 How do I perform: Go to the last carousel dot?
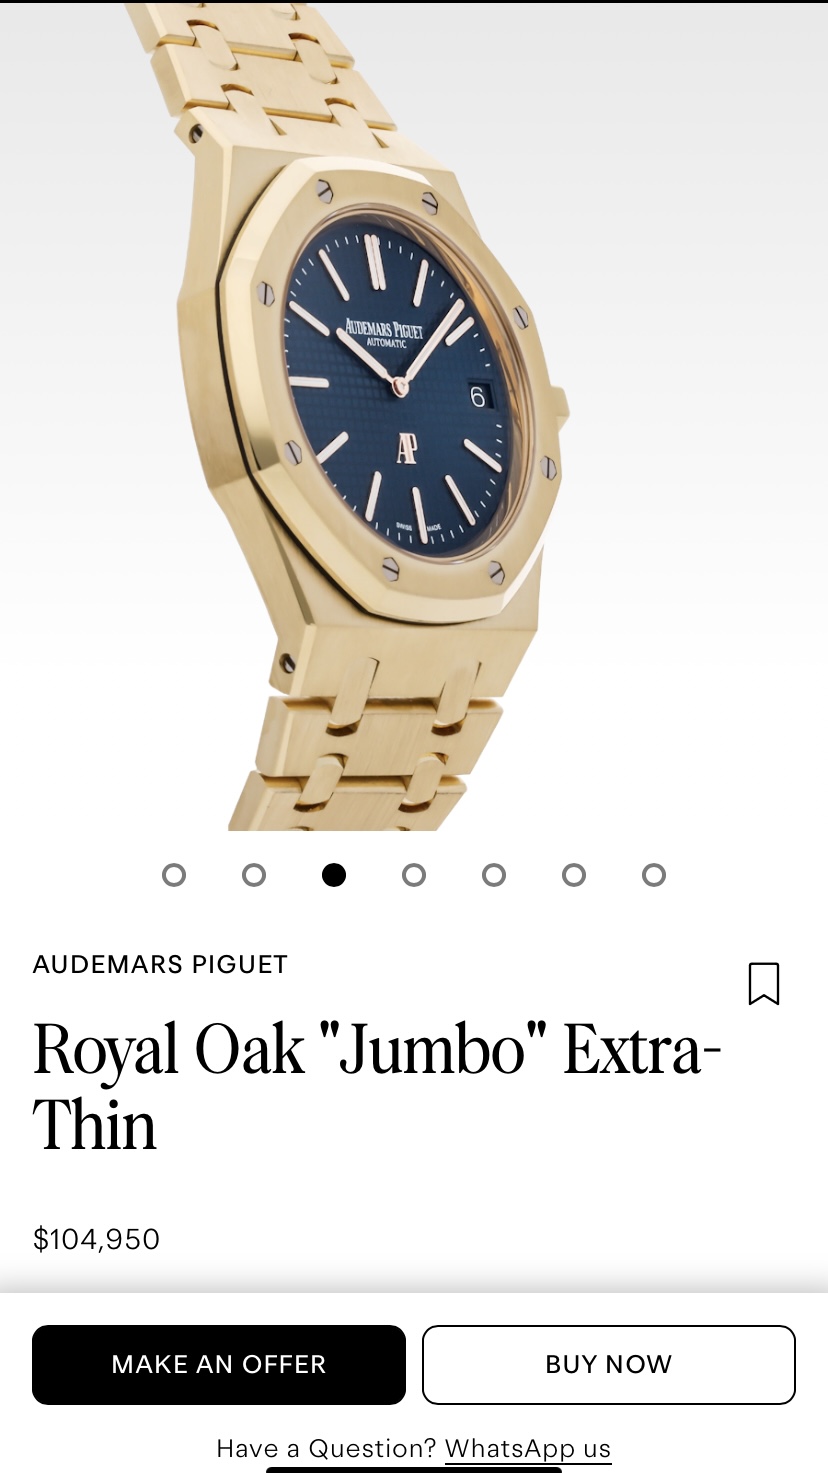[x=654, y=875]
